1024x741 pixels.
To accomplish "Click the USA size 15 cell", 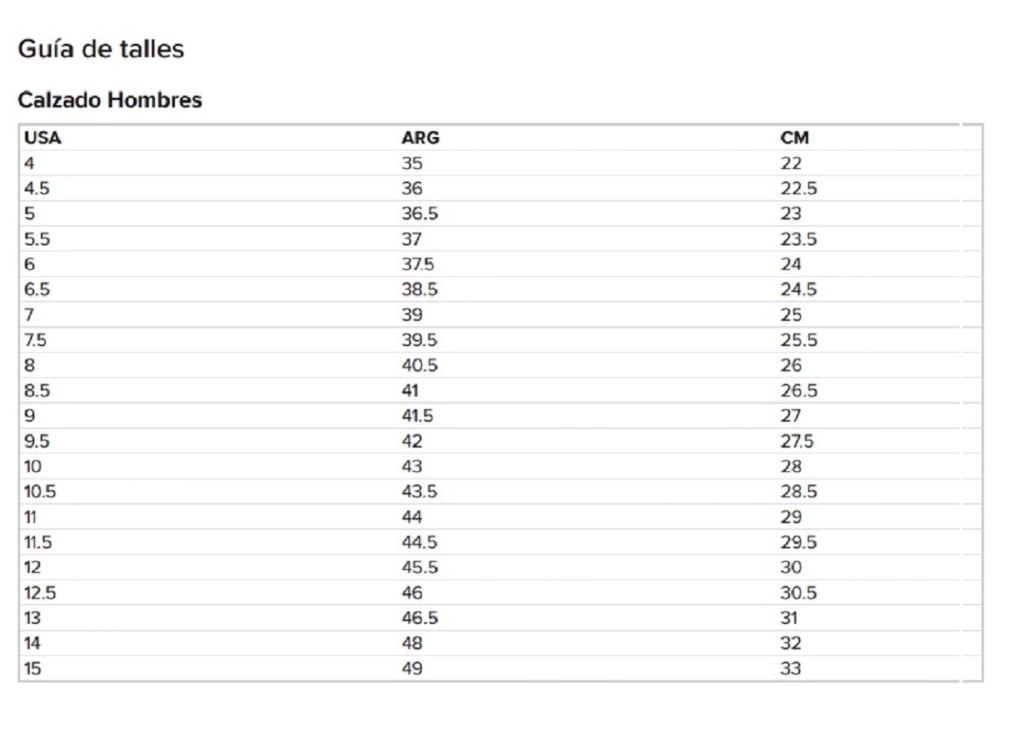I will click(33, 668).
